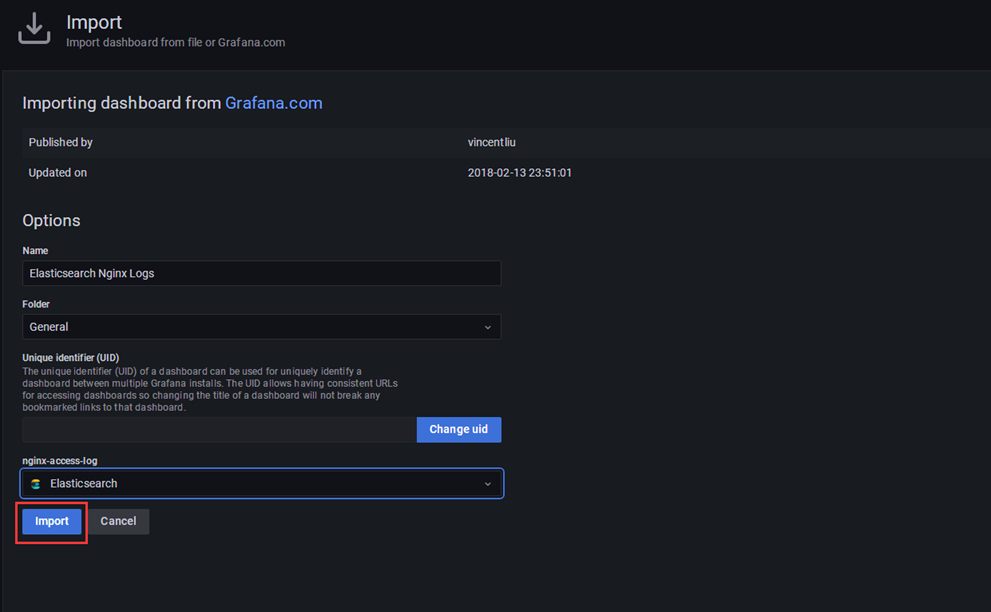Click the Change uid button
Viewport: 991px width, 612px height.
pyautogui.click(x=459, y=429)
